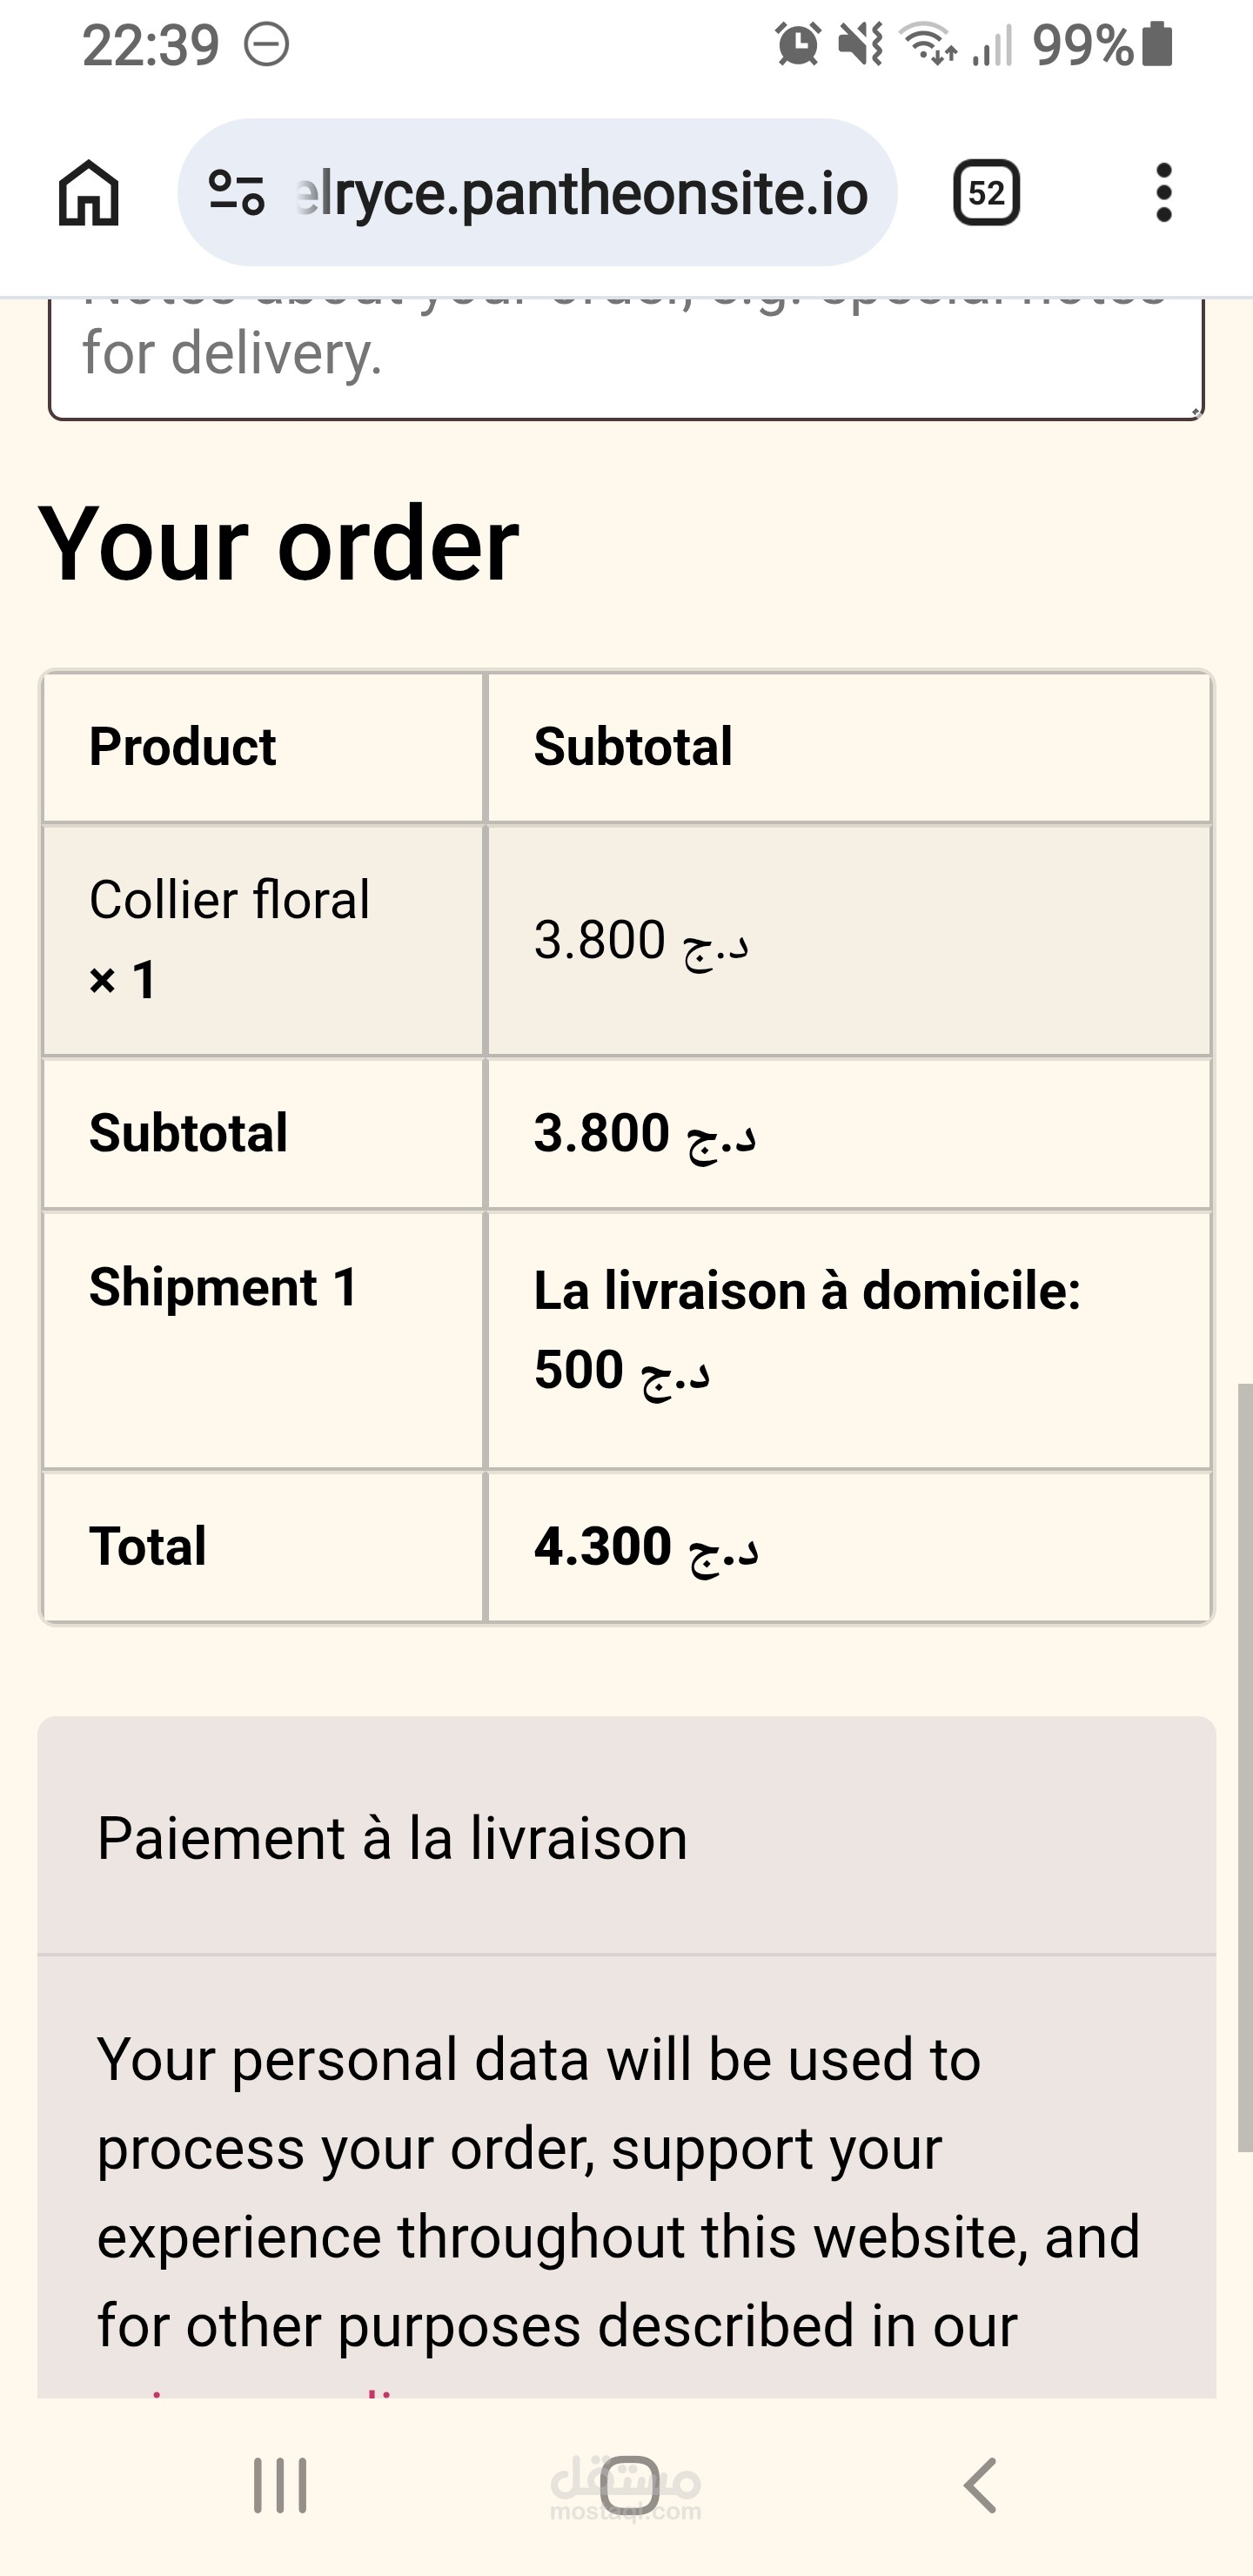The width and height of the screenshot is (1253, 2576).
Task: Grab the page scrollbar on right edge
Action: click(x=1244, y=1766)
